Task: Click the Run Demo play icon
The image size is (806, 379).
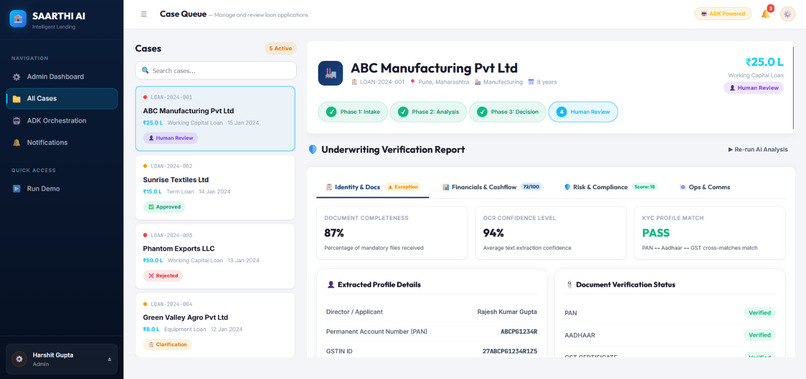Action: click(16, 189)
